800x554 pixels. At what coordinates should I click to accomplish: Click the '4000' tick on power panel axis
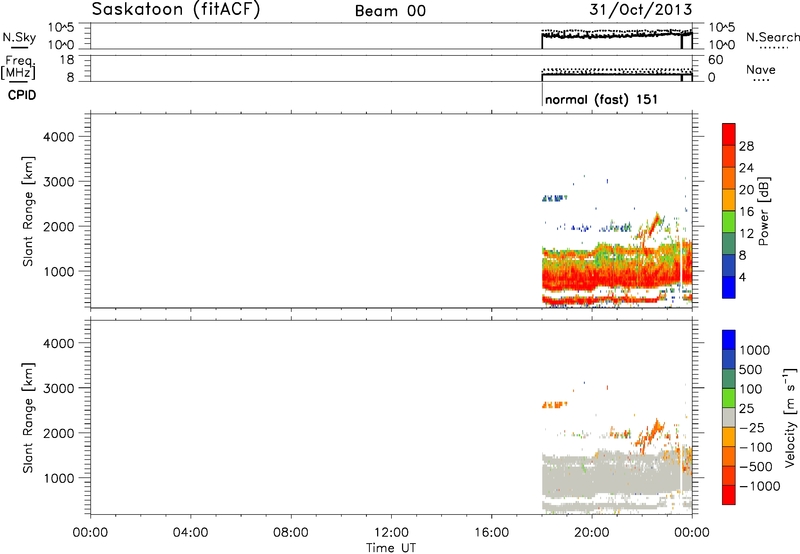(x=59, y=137)
